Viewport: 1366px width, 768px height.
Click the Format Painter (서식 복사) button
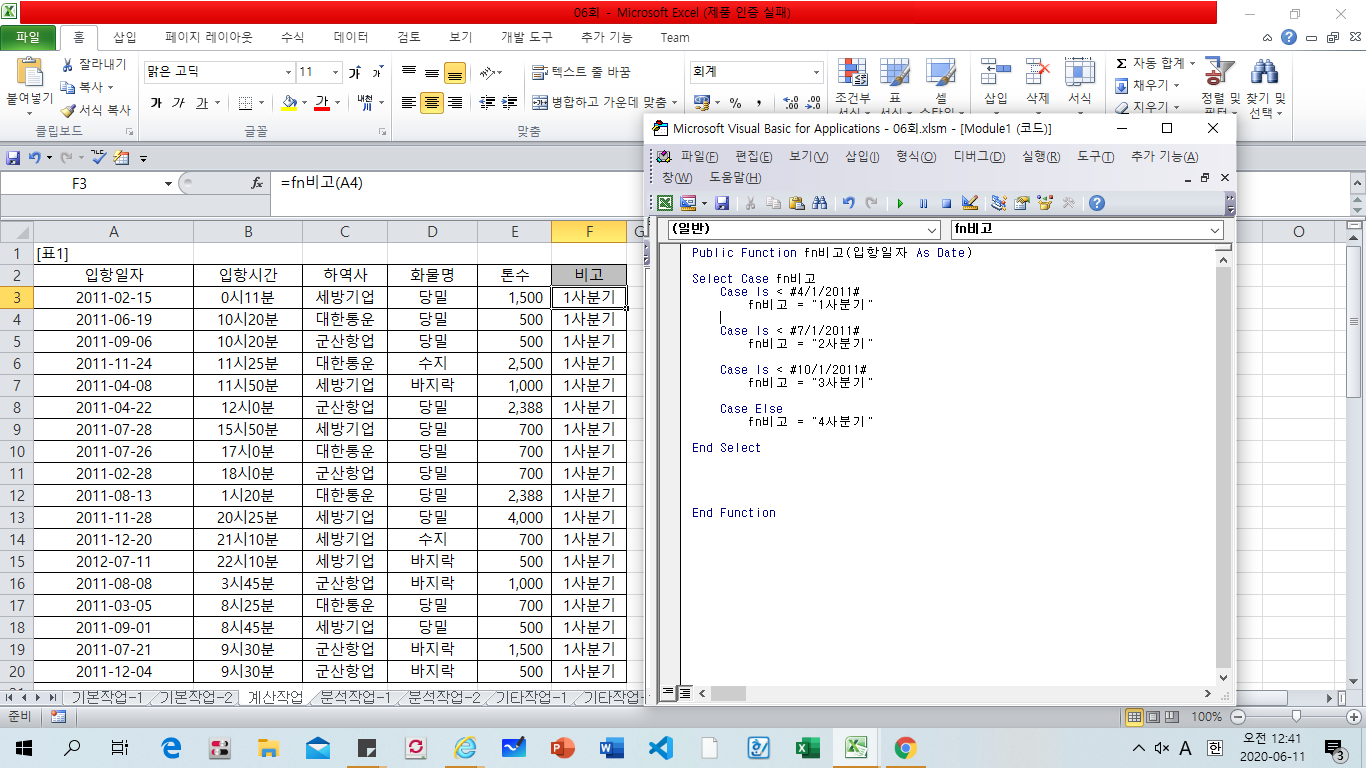pos(95,110)
